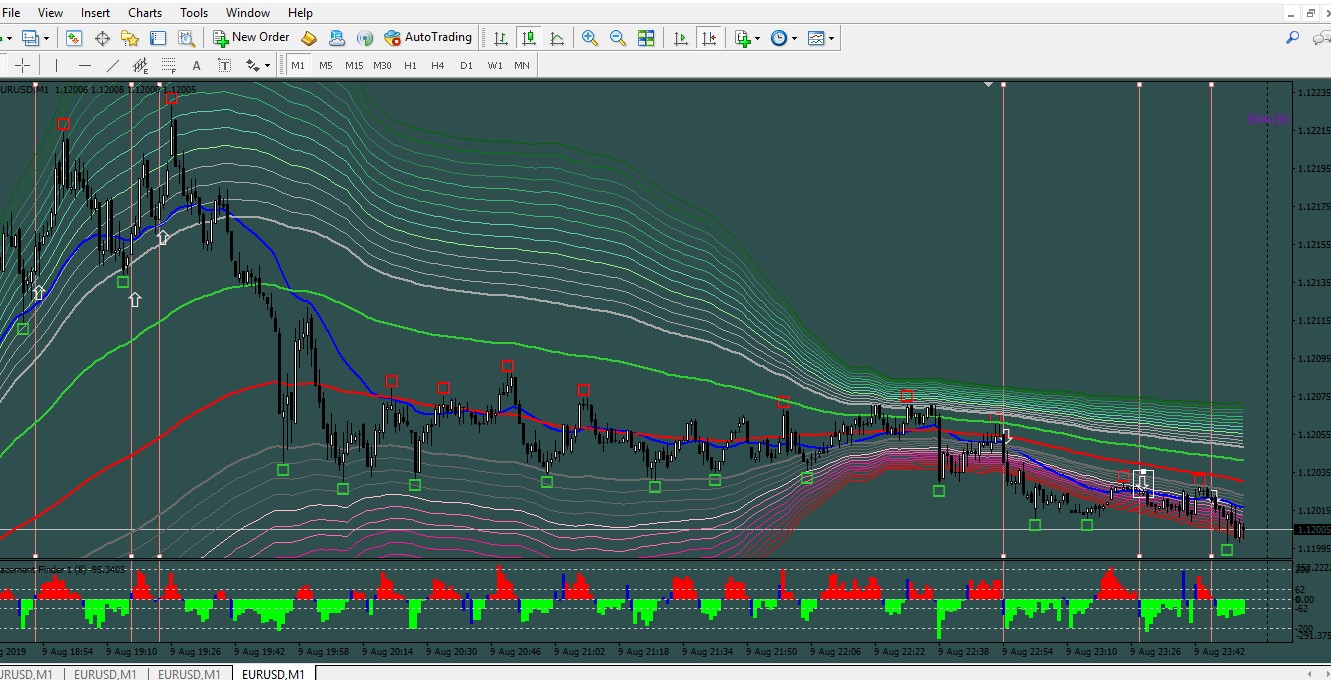Select the active EURUSD,M1 chart tab

272,674
